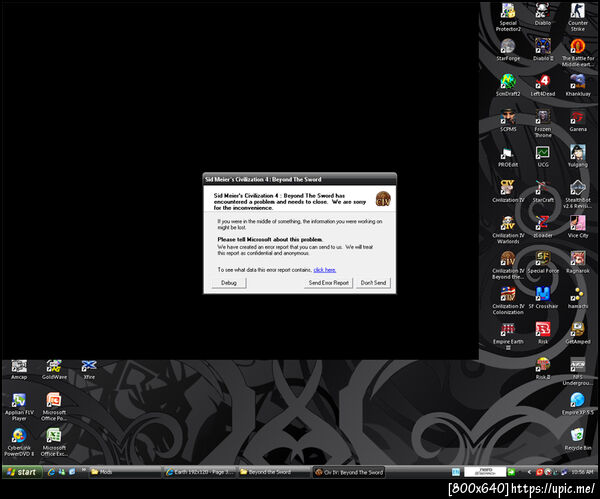This screenshot has width=600, height=499.
Task: Select the Microsoft Office Excel shortcut
Action: [54, 442]
